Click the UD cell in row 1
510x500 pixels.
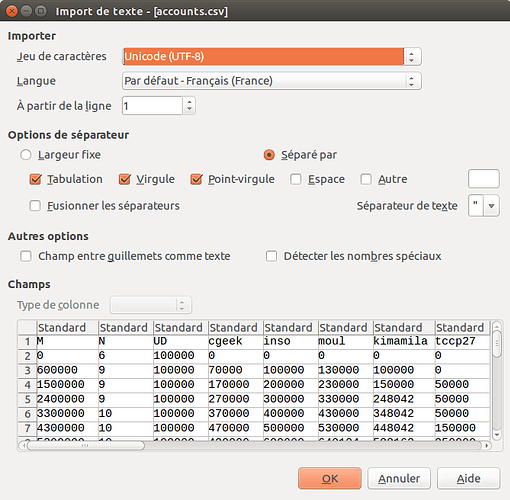pyautogui.click(x=180, y=342)
